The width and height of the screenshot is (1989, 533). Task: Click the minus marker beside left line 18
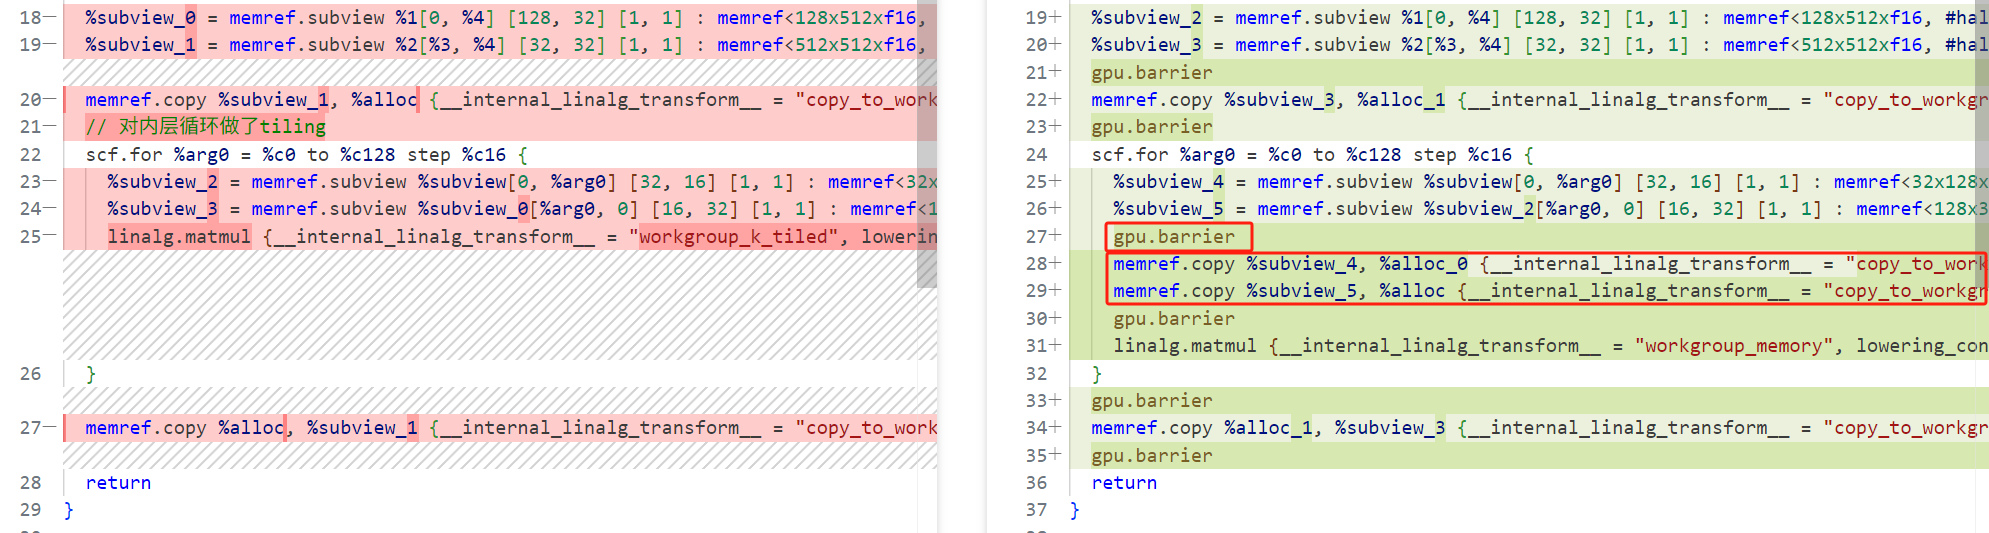(50, 18)
